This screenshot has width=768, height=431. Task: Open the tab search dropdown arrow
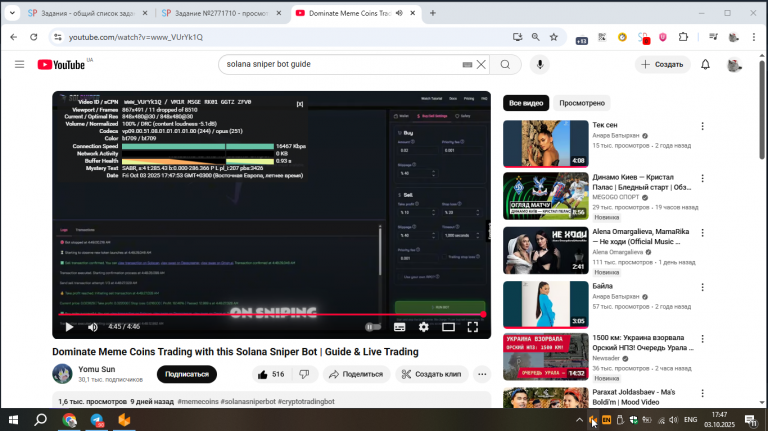tap(12, 13)
